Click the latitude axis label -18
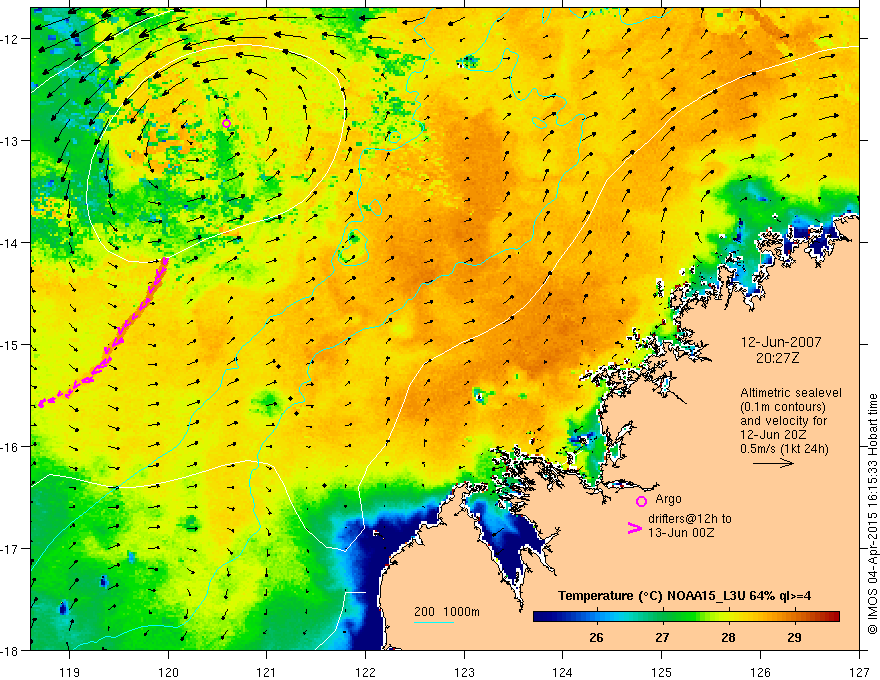 coord(11,650)
